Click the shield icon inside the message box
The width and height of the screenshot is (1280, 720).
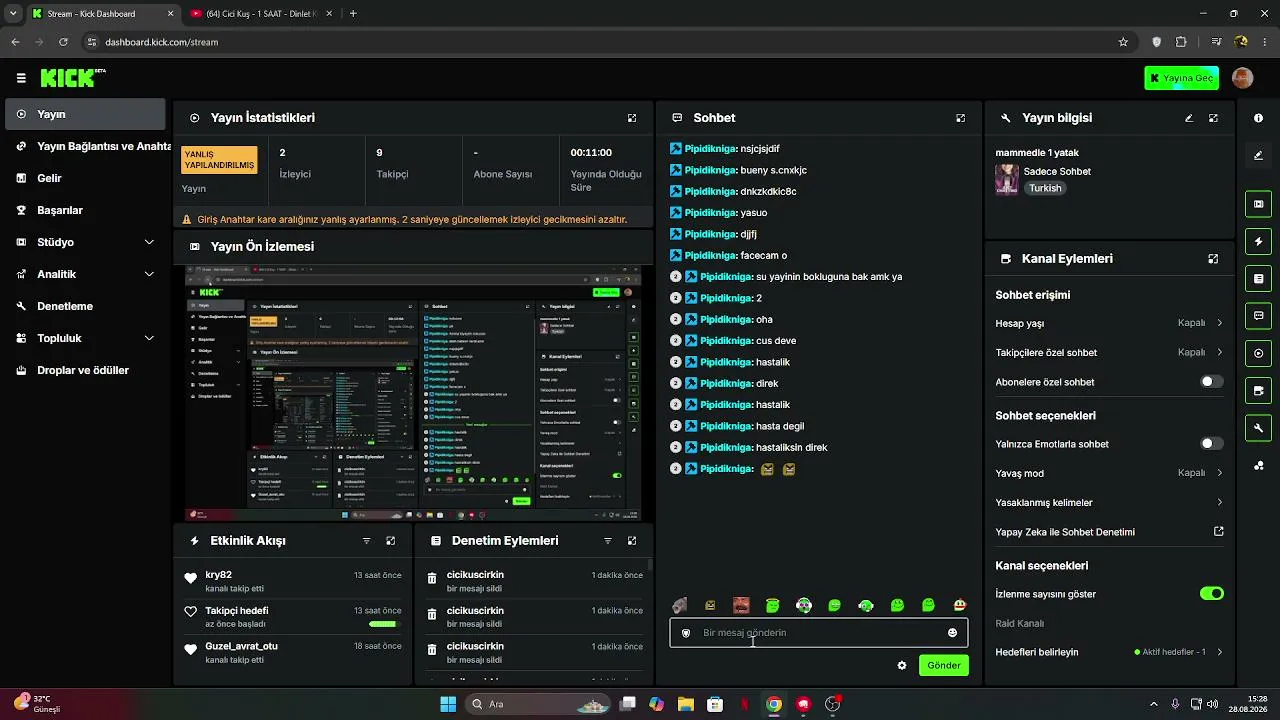click(x=686, y=633)
